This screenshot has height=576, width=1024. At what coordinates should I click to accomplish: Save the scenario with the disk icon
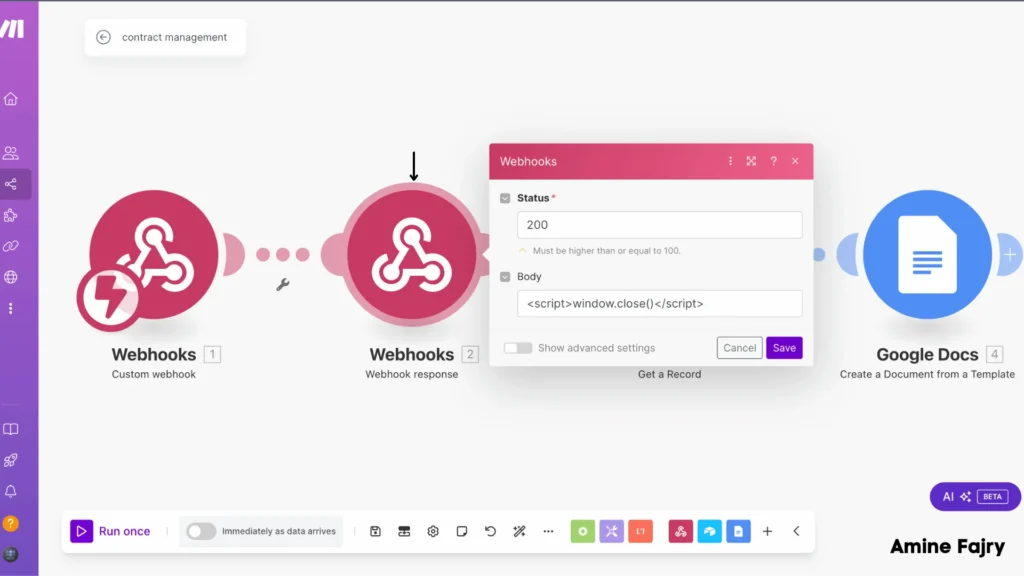pos(375,531)
